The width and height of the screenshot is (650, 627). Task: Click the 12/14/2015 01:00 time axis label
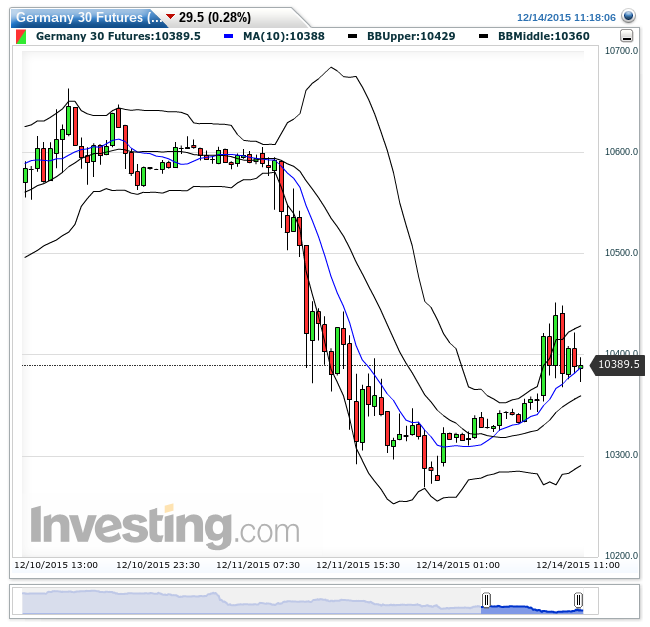(458, 565)
